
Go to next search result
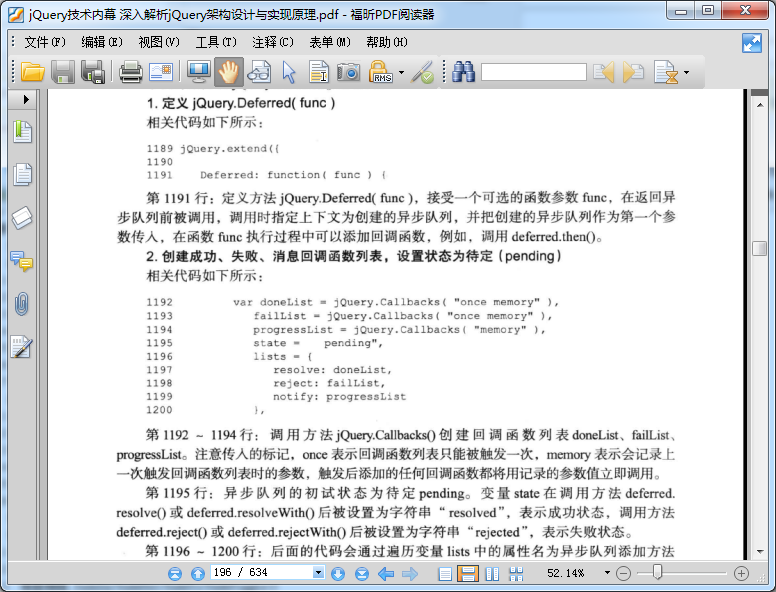(633, 72)
